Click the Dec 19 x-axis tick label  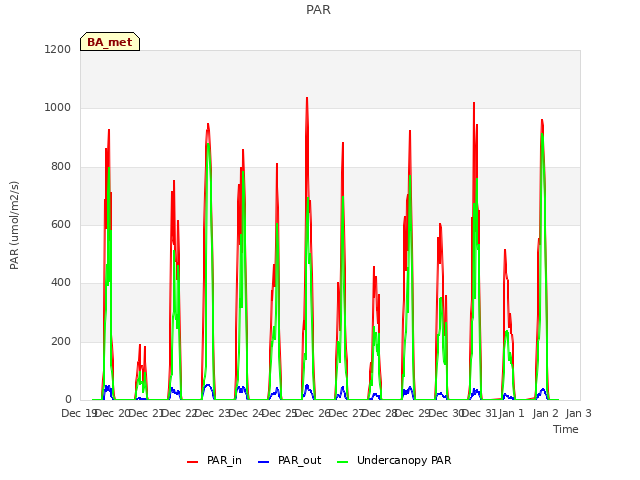pos(78,413)
